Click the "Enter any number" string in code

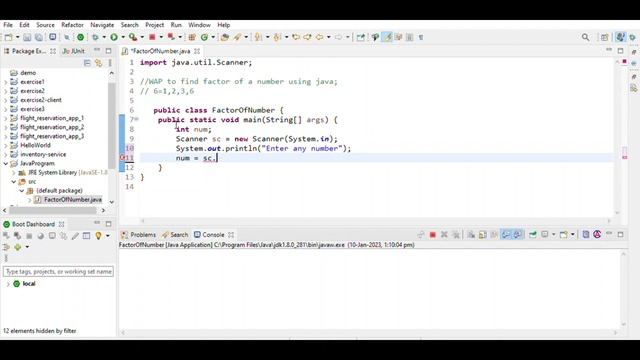tap(302, 149)
